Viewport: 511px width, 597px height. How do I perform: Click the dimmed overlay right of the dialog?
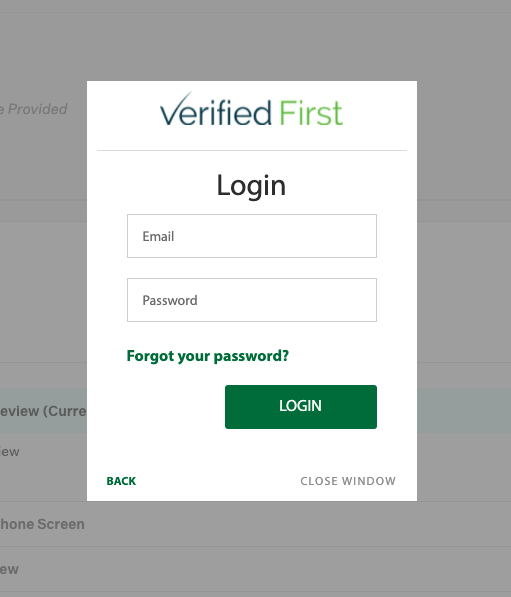point(464,291)
